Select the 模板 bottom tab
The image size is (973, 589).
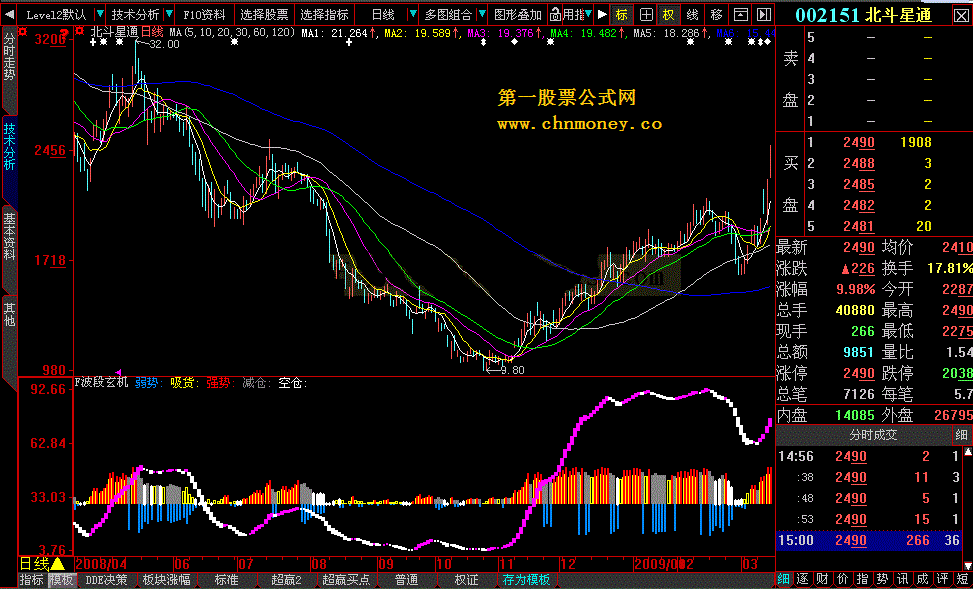(x=61, y=580)
